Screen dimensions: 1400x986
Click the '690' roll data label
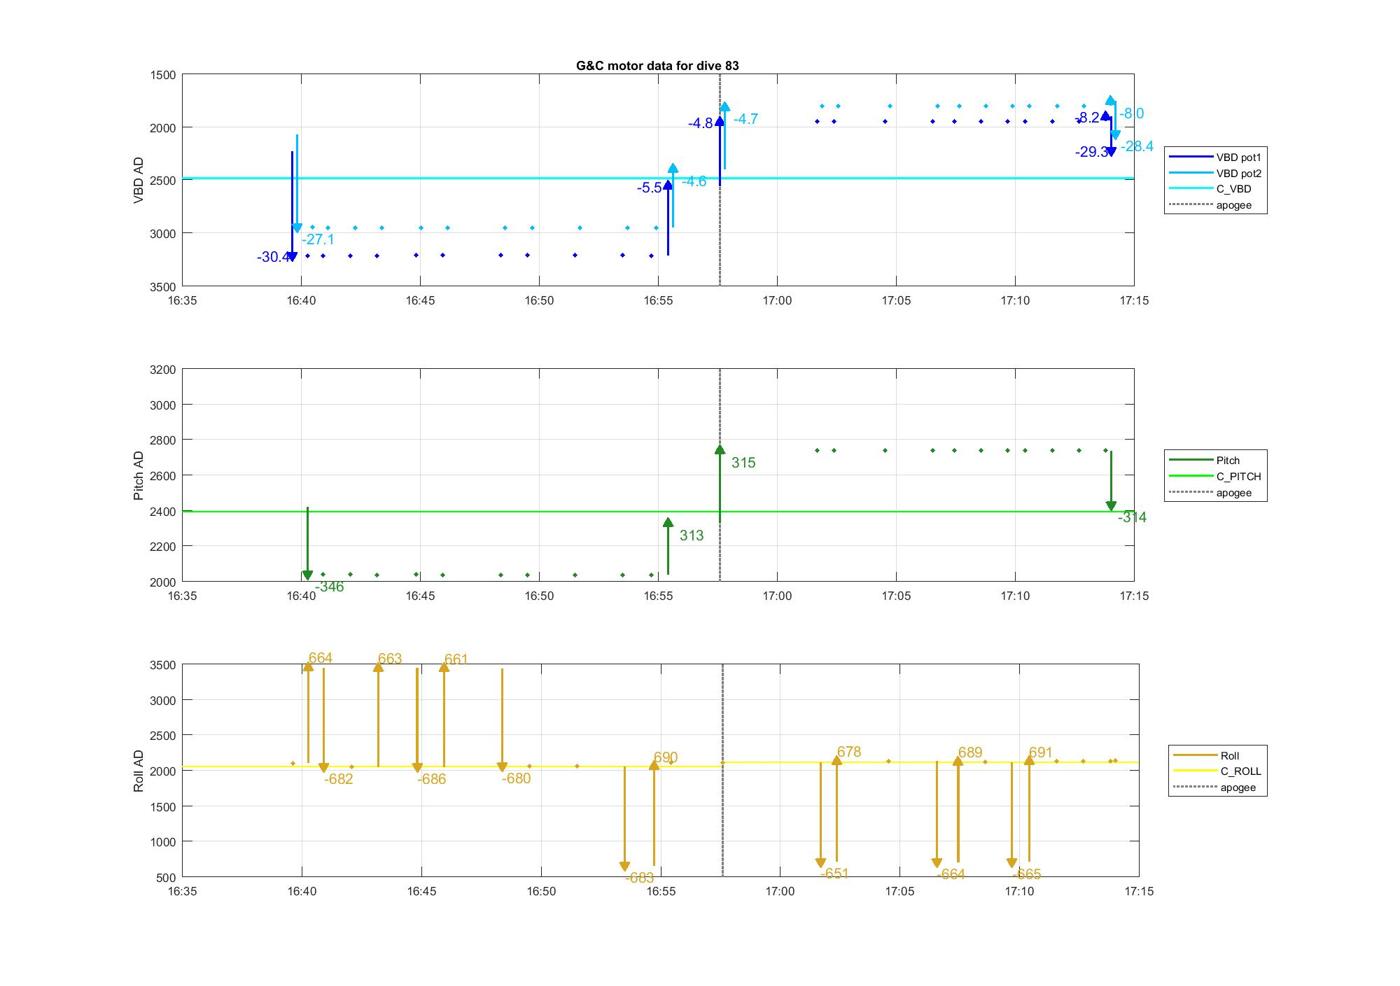pyautogui.click(x=665, y=757)
